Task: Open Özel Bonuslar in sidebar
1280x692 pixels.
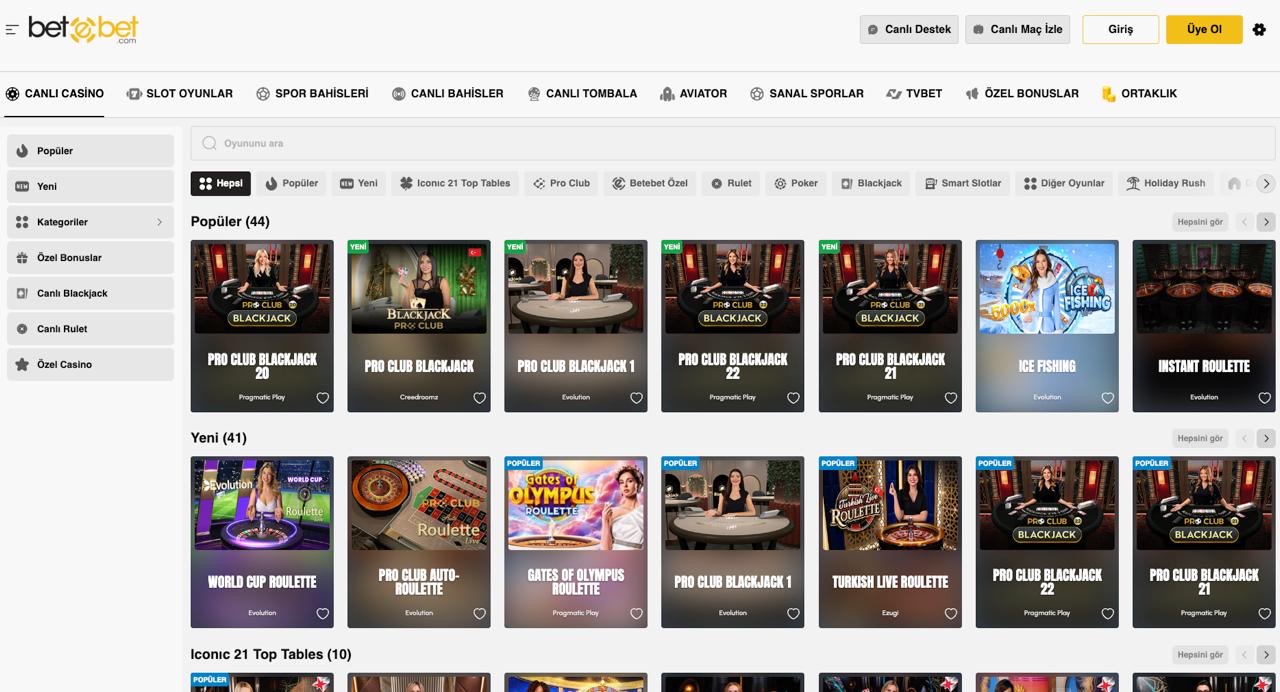Action: 90,258
